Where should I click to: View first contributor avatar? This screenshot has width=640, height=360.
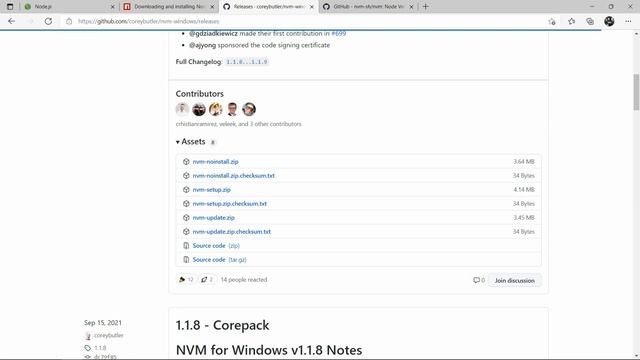[x=182, y=109]
